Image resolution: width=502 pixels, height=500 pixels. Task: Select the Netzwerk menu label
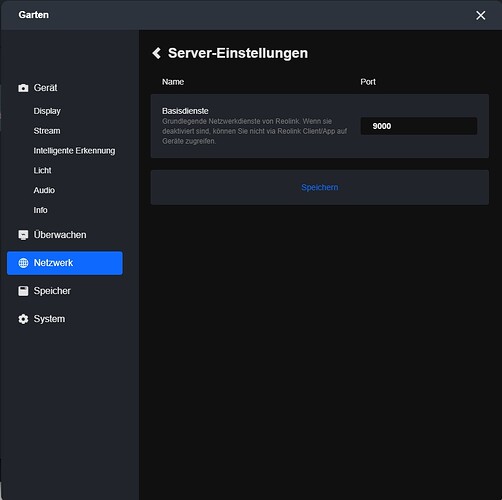[53, 263]
